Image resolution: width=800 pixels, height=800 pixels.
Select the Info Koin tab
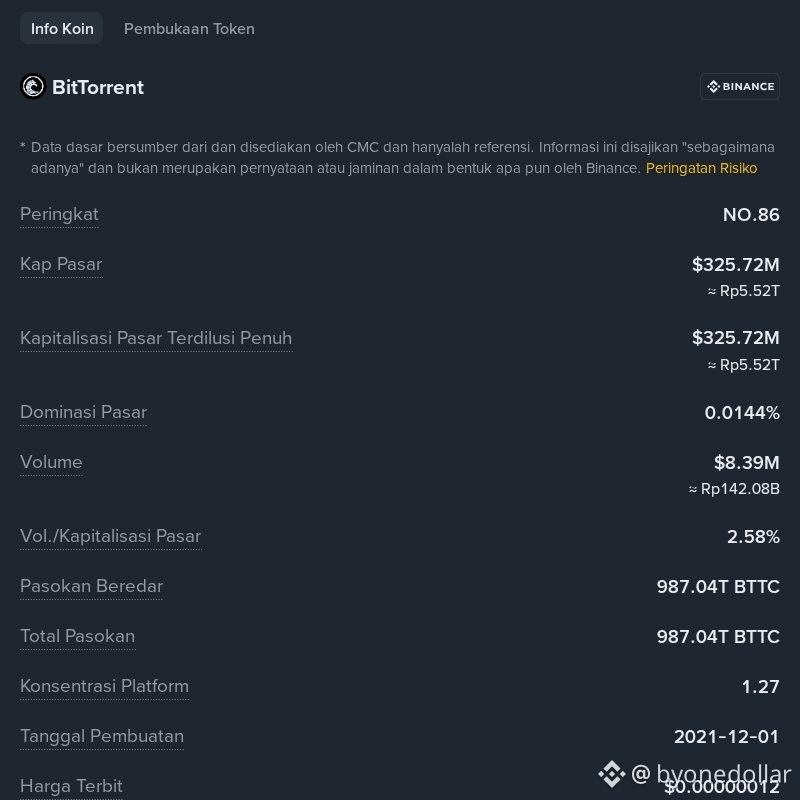click(x=62, y=29)
